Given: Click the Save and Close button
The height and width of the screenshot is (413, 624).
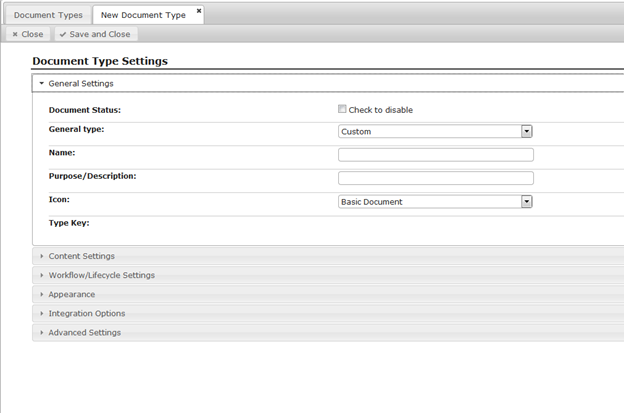Looking at the screenshot, I should pos(96,34).
